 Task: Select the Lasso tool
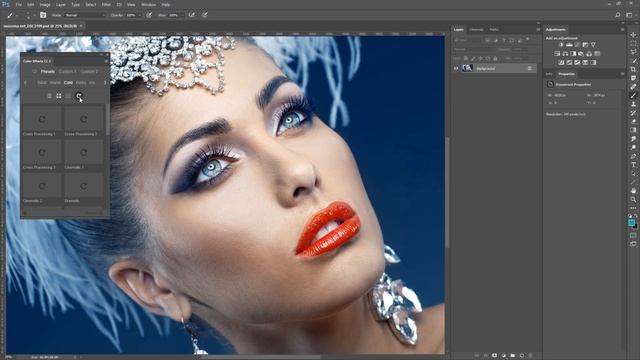tap(633, 52)
